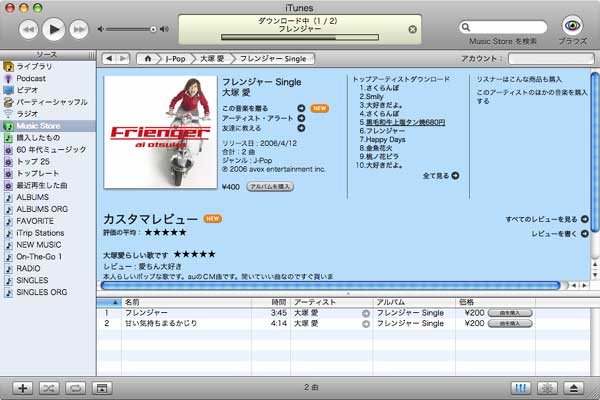This screenshot has width=600, height=400.
Task: Click the download progress bar
Action: pos(300,38)
